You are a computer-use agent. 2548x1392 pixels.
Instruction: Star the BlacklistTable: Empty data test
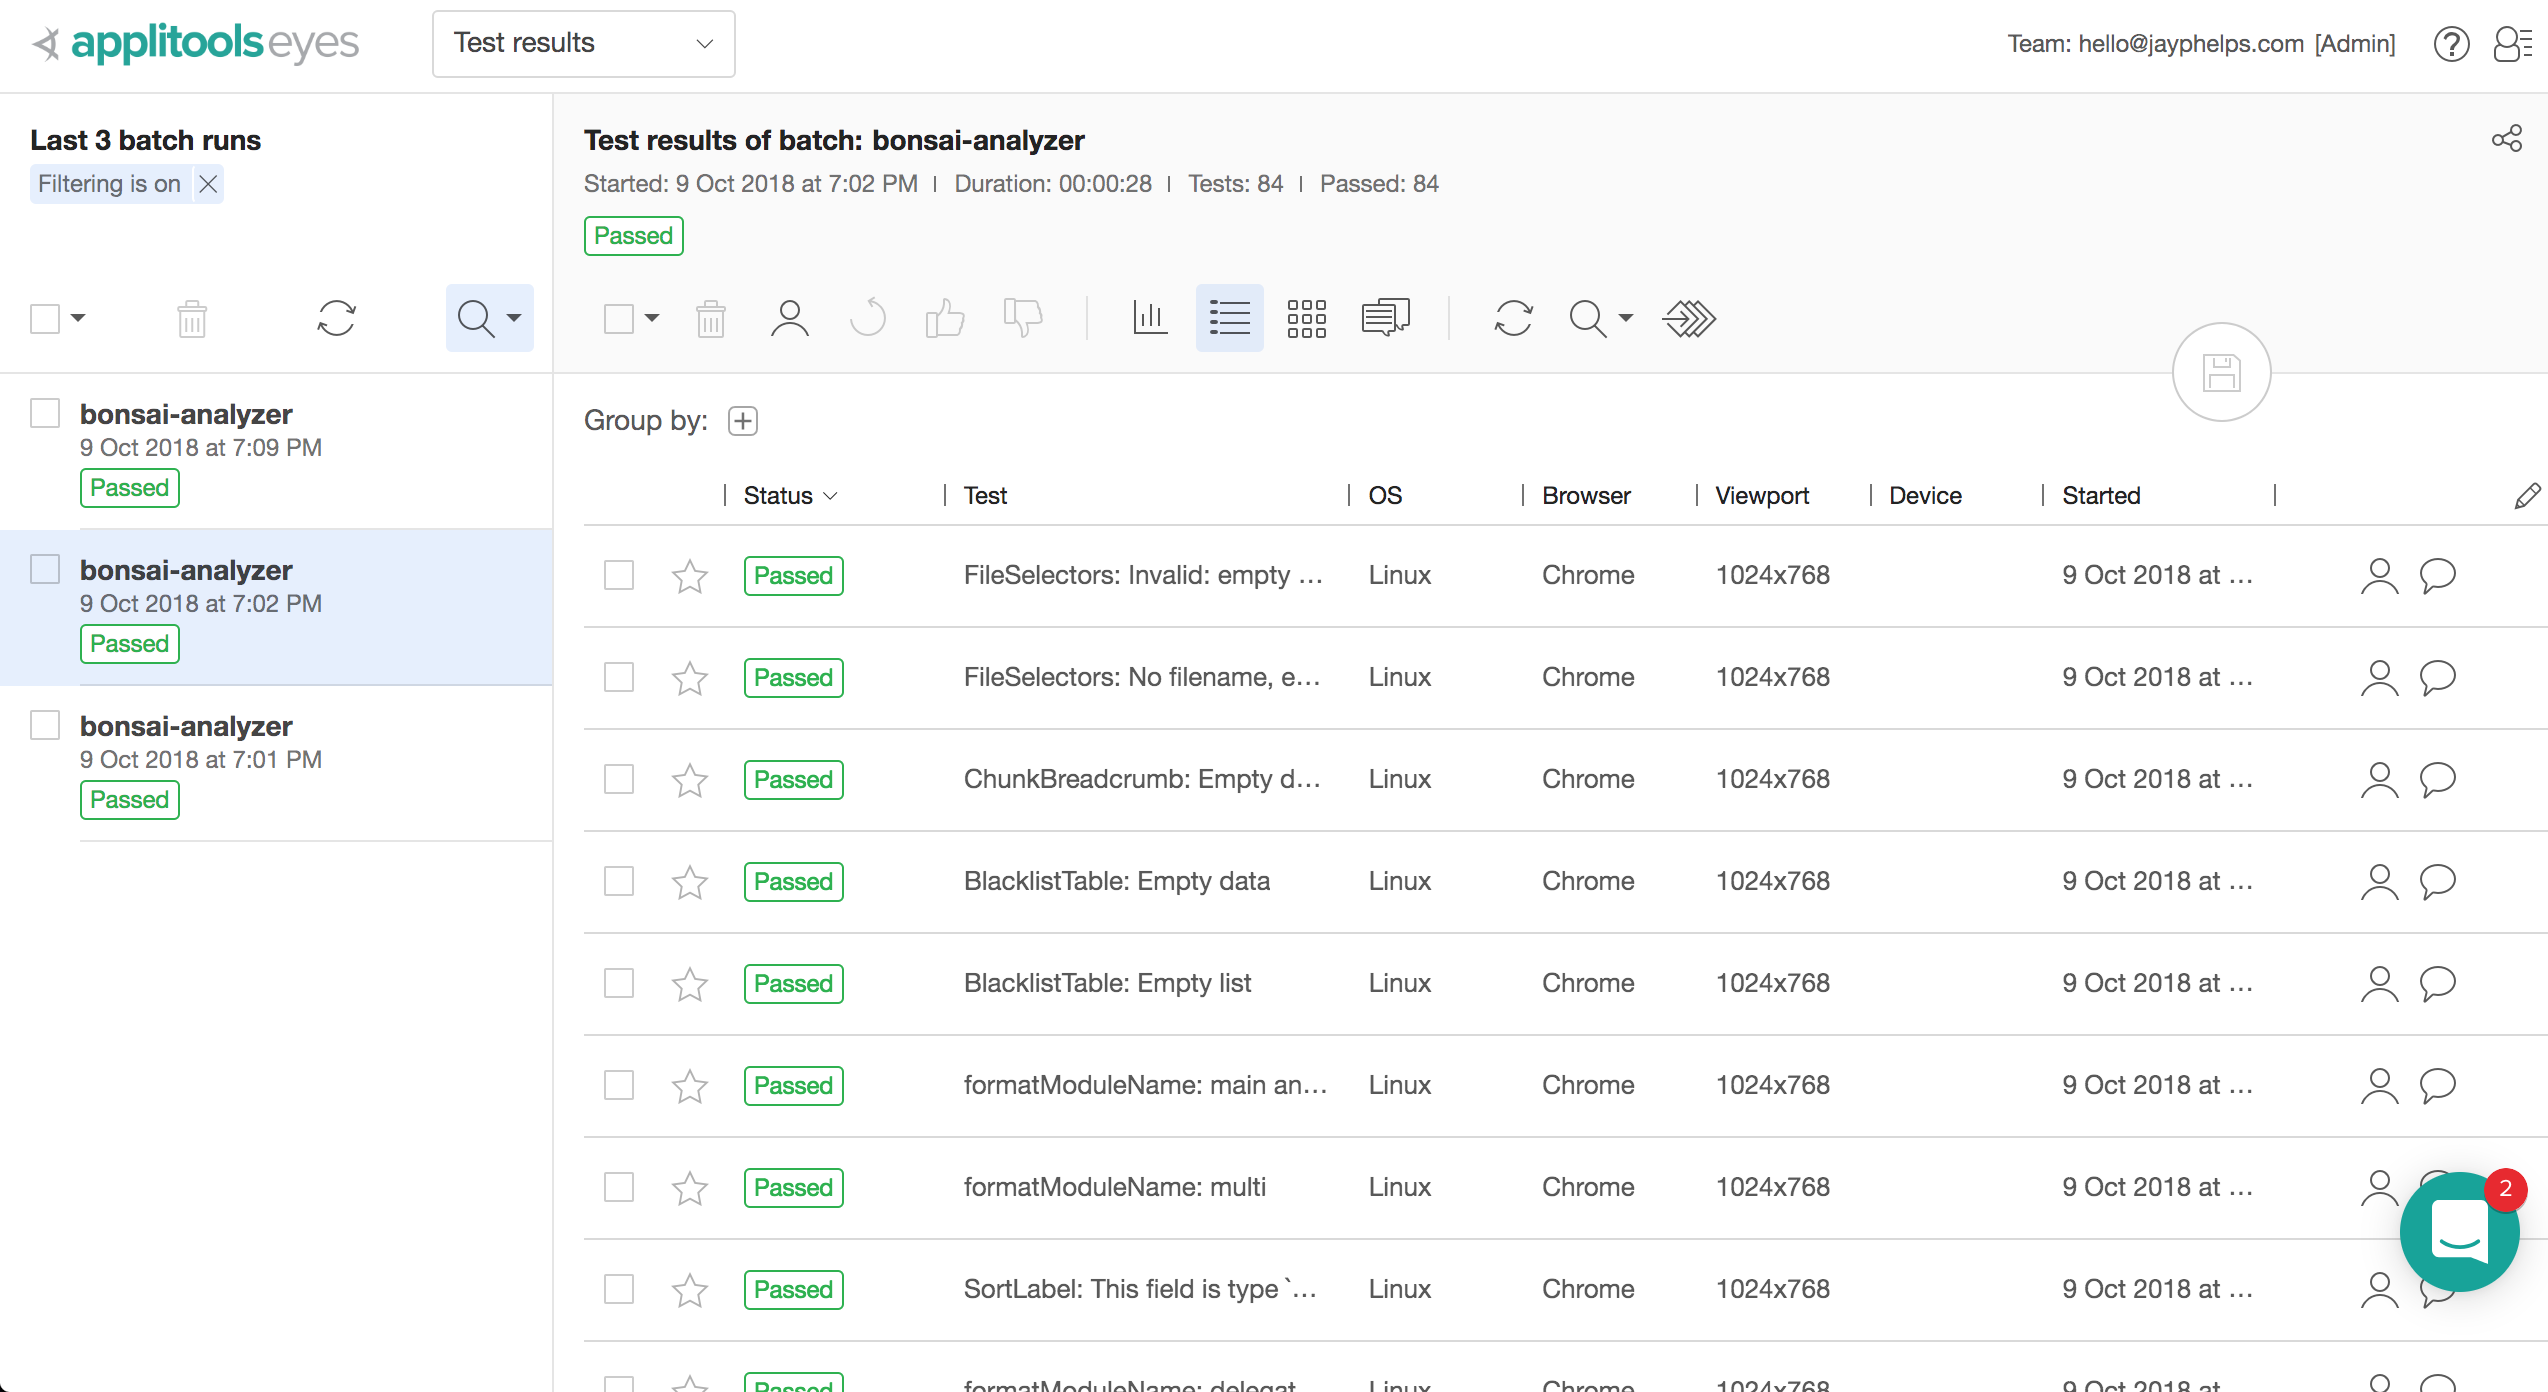[690, 882]
